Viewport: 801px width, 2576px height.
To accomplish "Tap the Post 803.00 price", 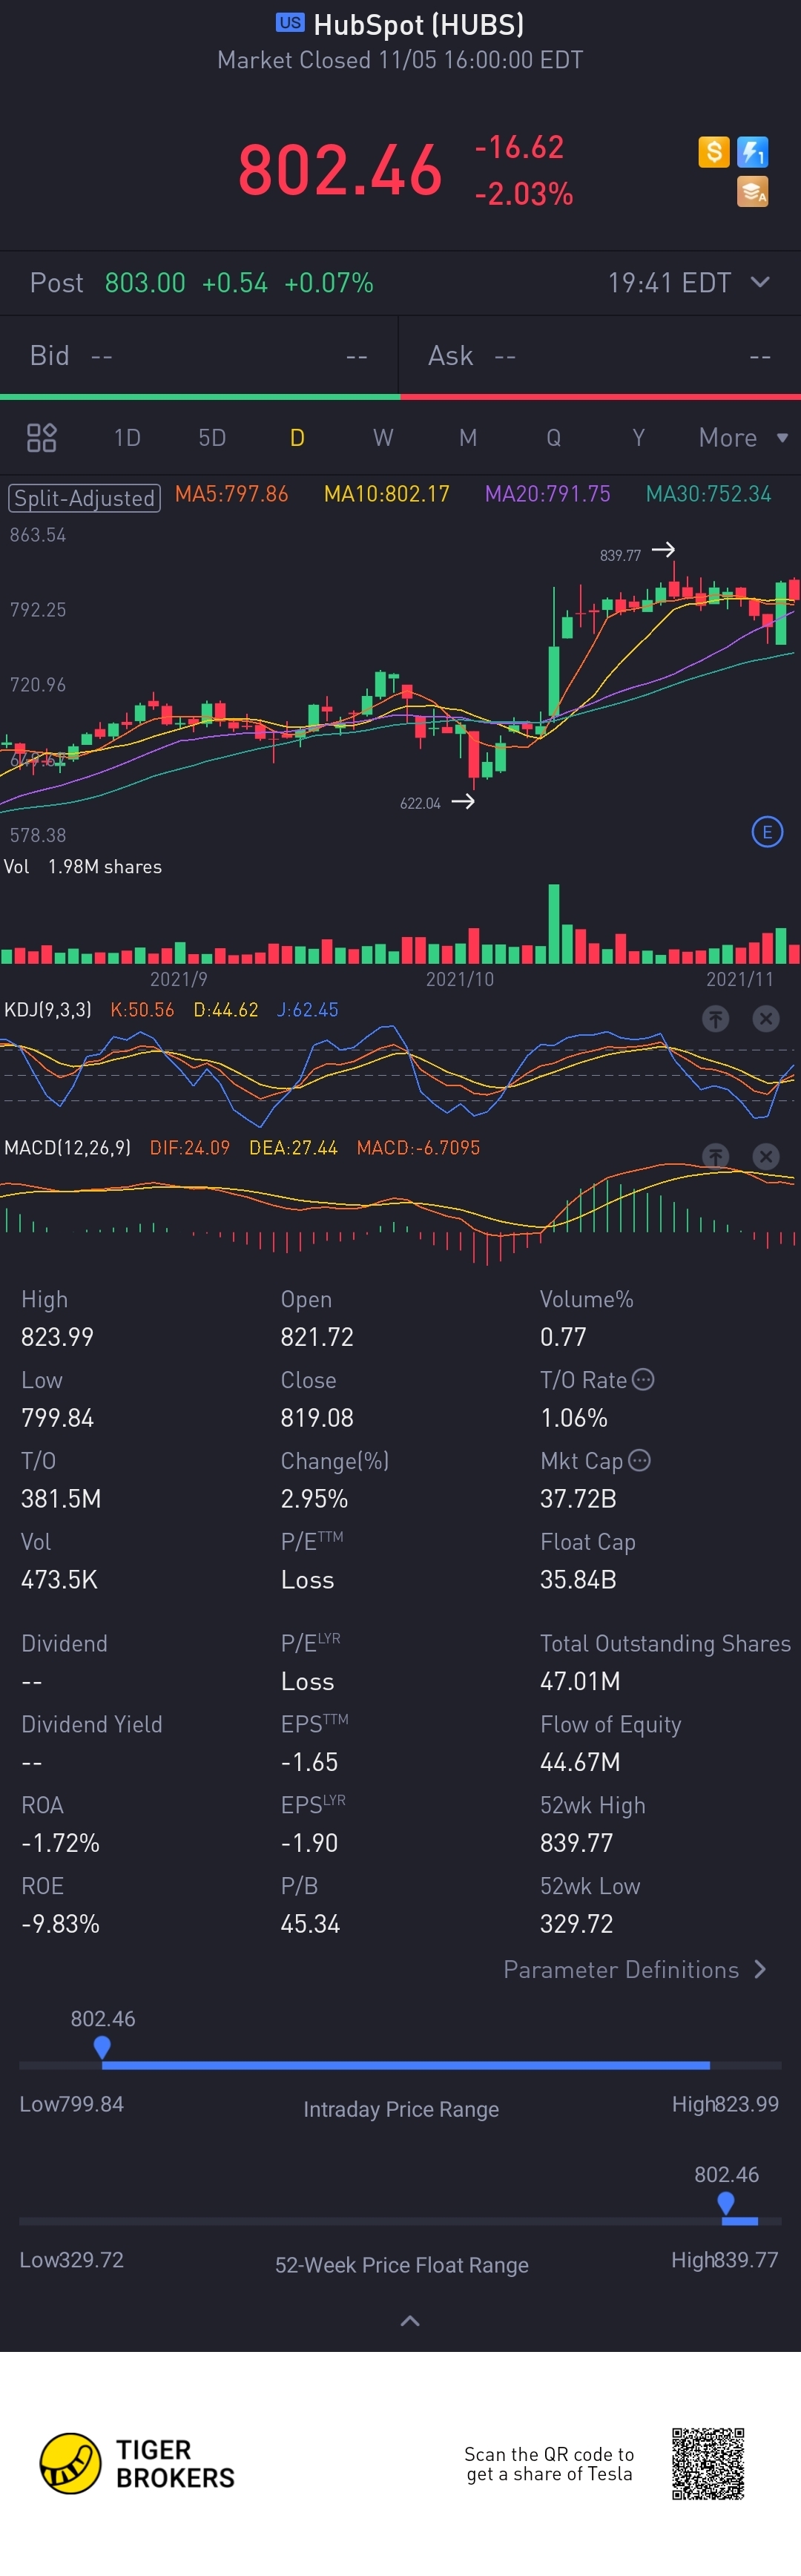I will point(145,283).
